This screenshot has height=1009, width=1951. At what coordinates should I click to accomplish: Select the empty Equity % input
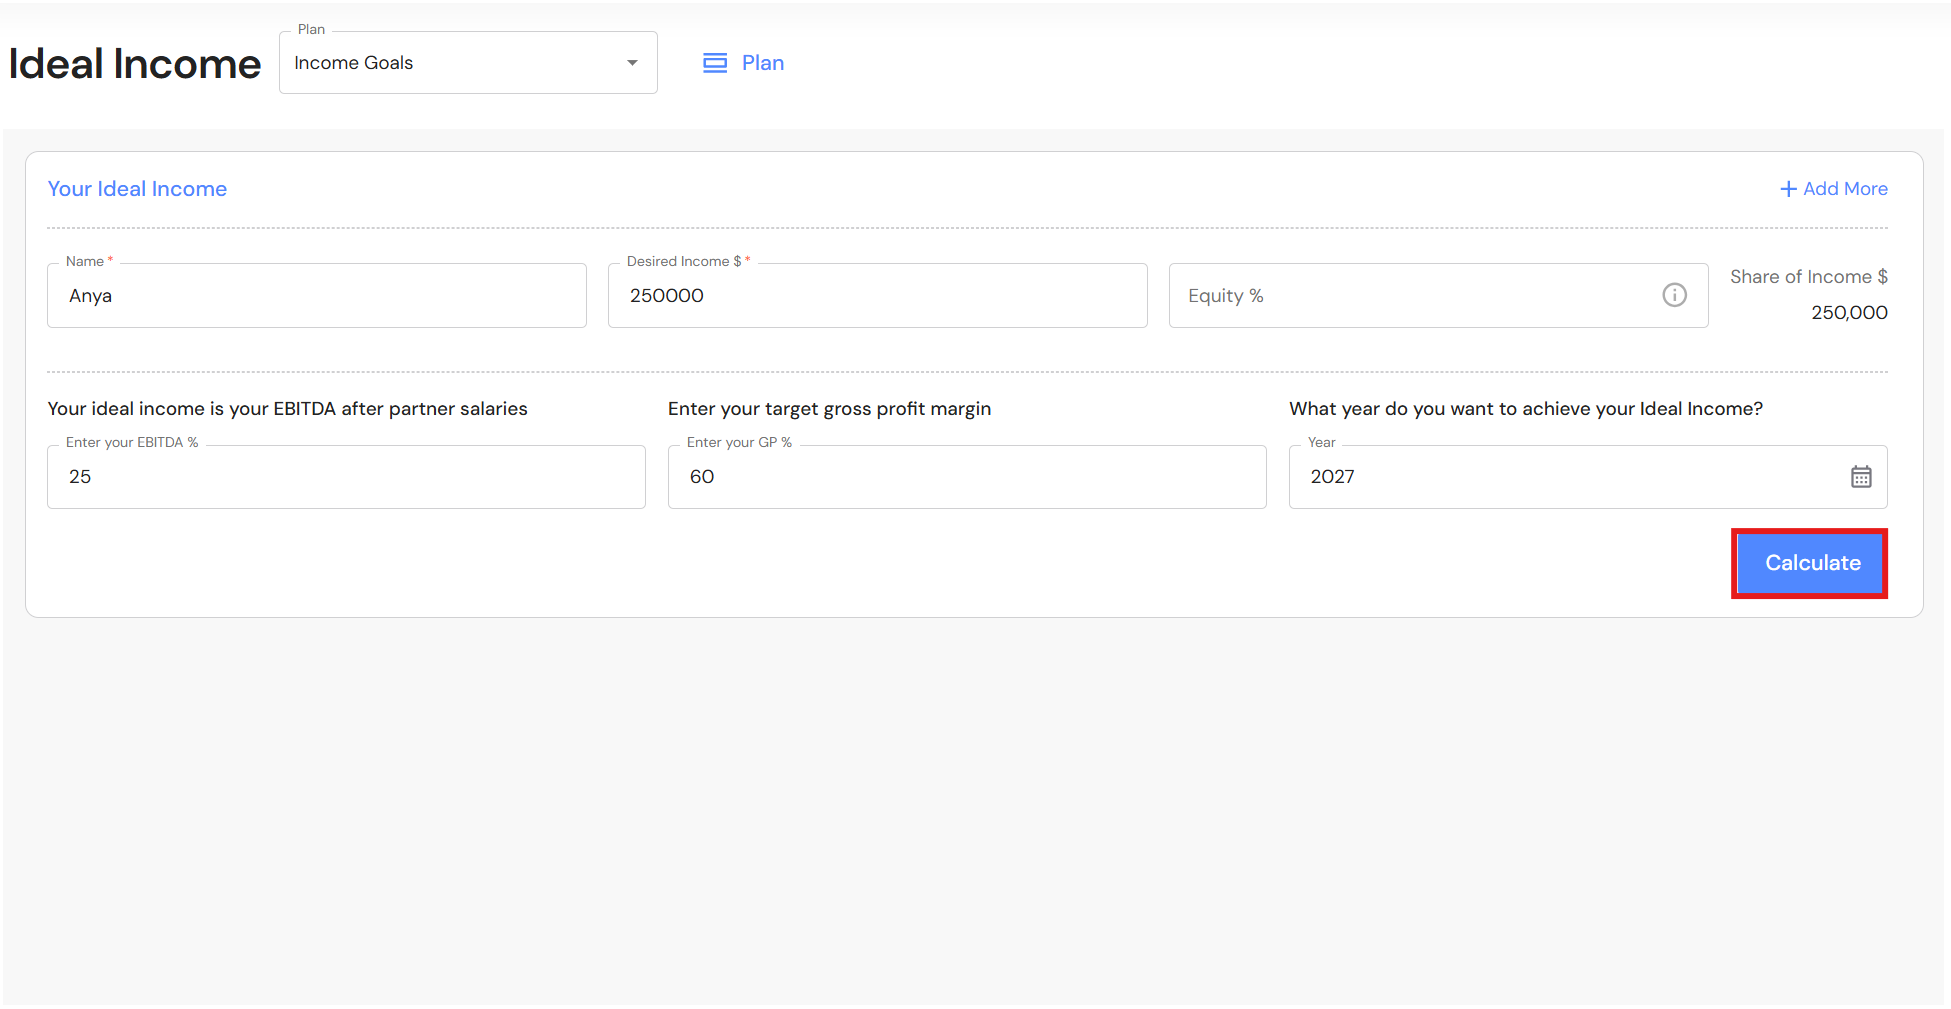pyautogui.click(x=1410, y=296)
